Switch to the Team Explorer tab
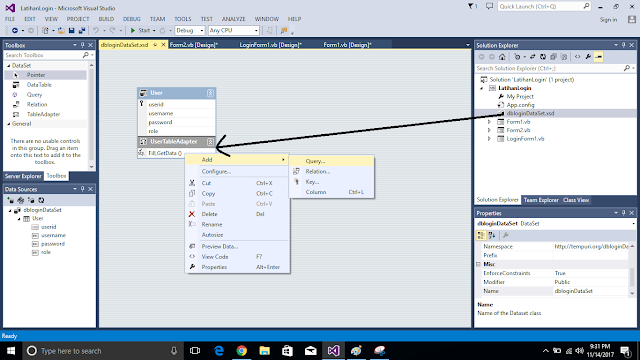This screenshot has height=360, width=640. click(x=541, y=200)
